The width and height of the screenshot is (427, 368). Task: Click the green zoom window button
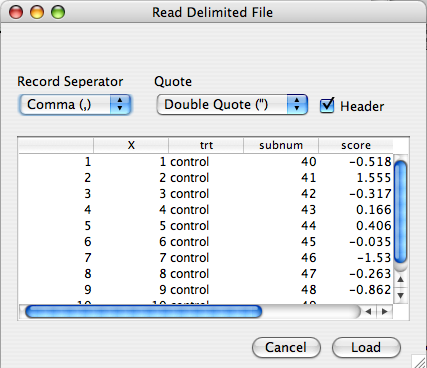click(x=58, y=13)
